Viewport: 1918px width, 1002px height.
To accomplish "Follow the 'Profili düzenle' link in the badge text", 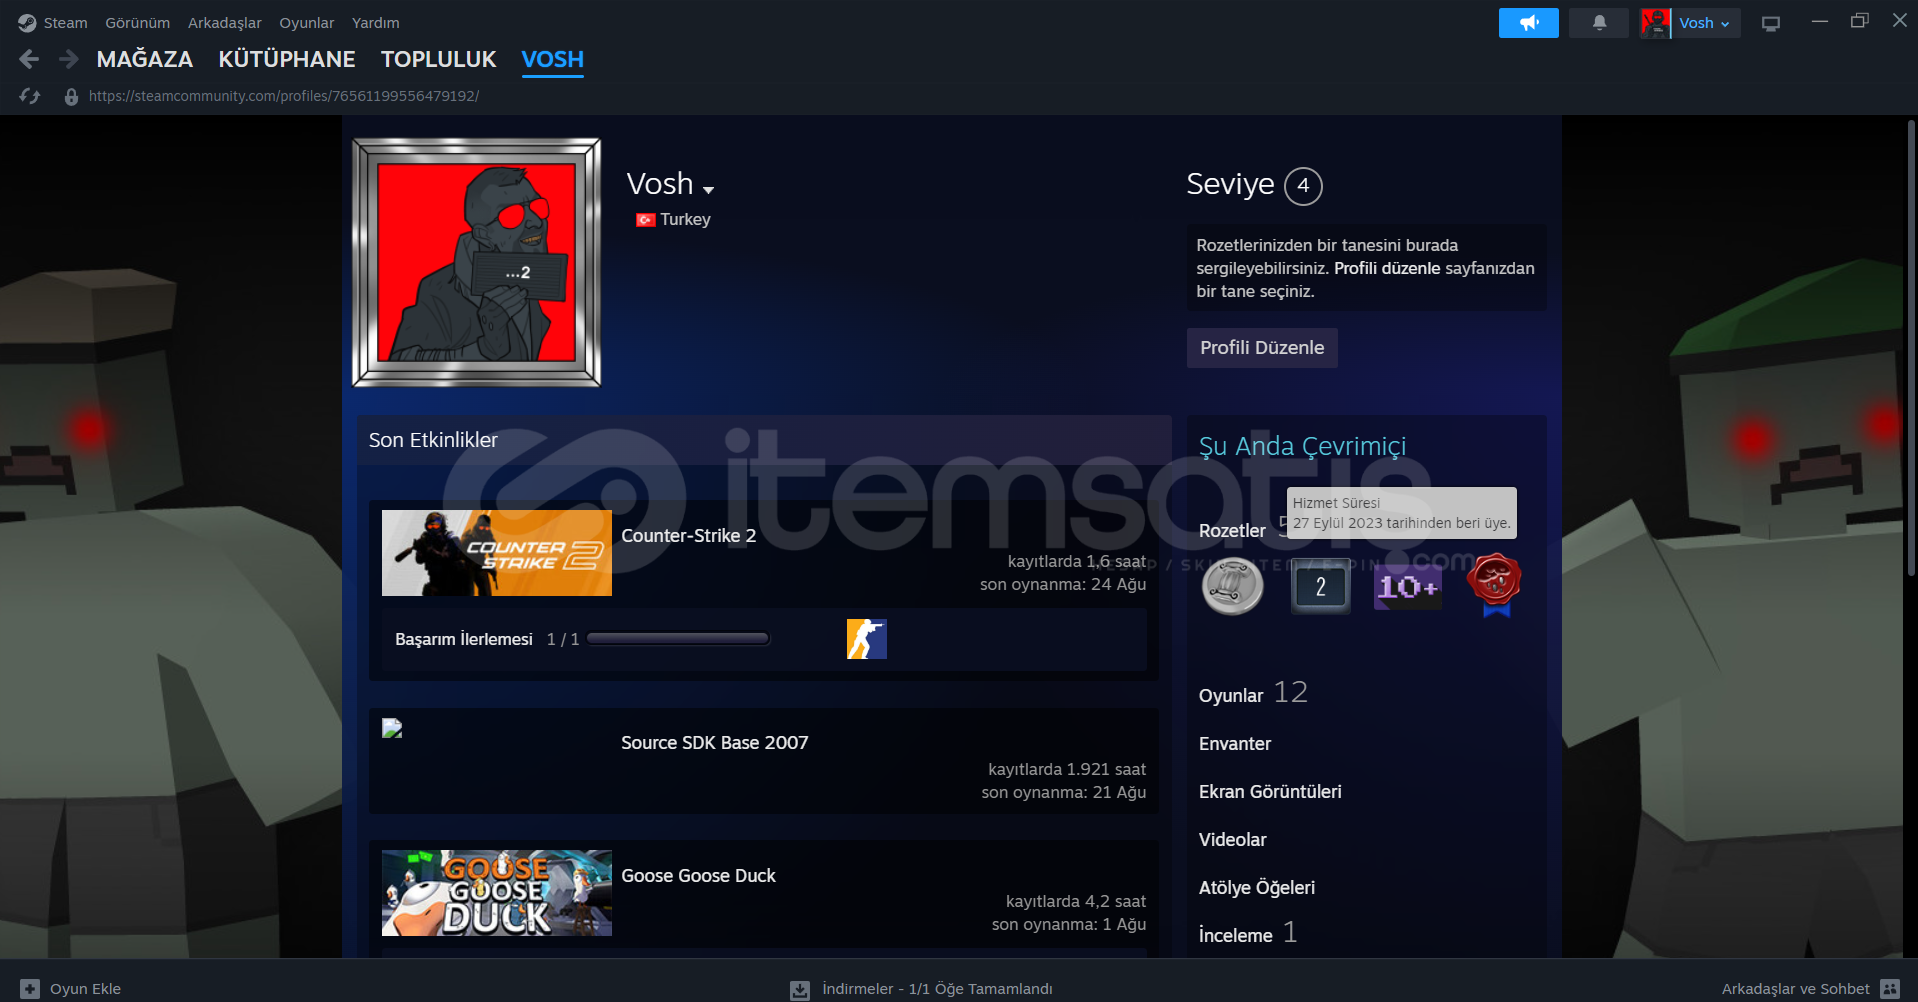I will 1387,268.
